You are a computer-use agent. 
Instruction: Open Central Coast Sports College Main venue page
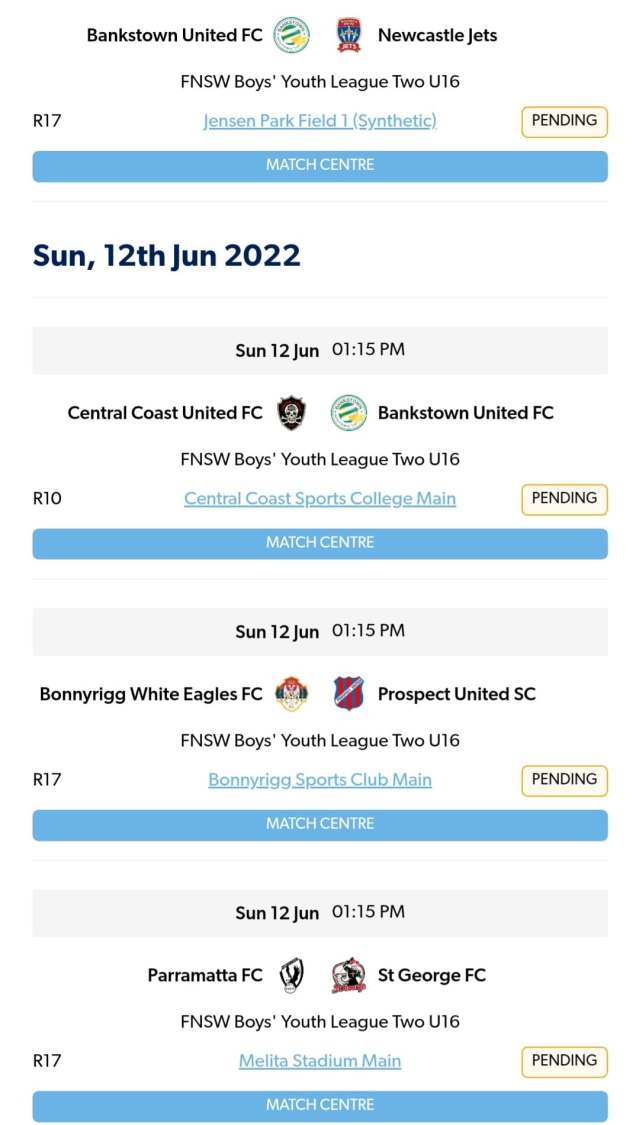tap(319, 499)
